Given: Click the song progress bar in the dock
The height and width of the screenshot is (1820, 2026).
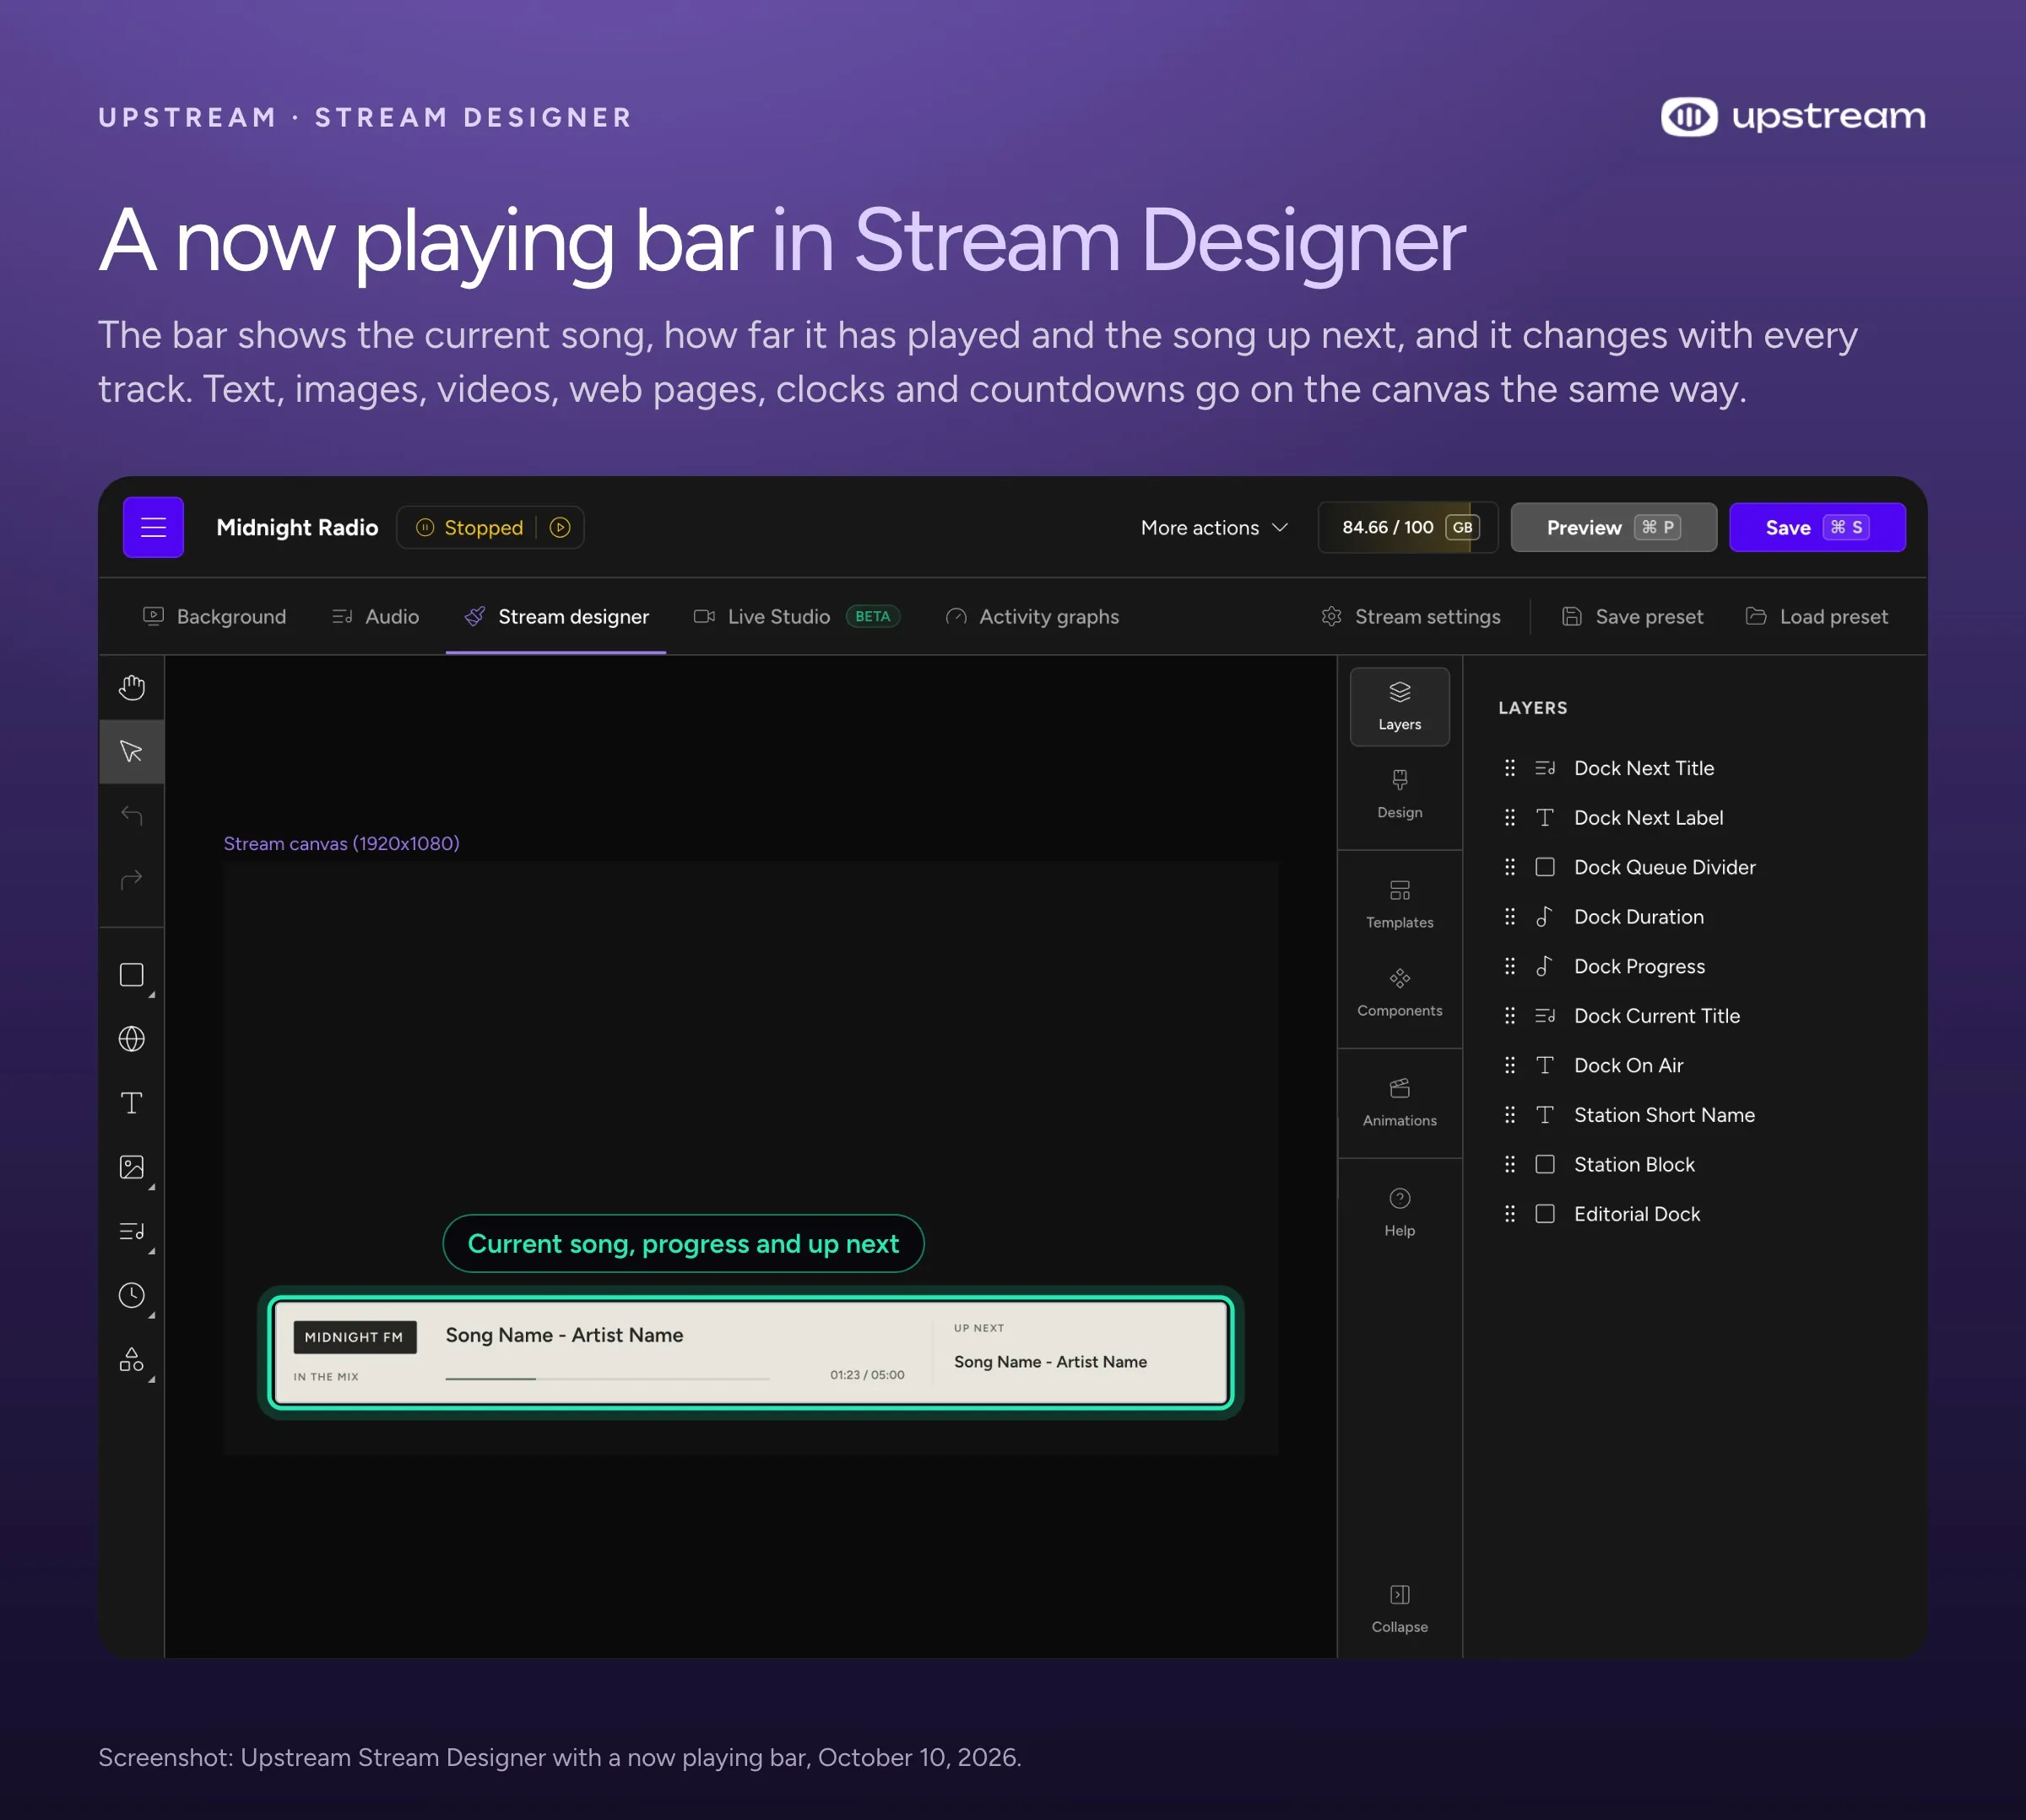Looking at the screenshot, I should pos(607,1378).
